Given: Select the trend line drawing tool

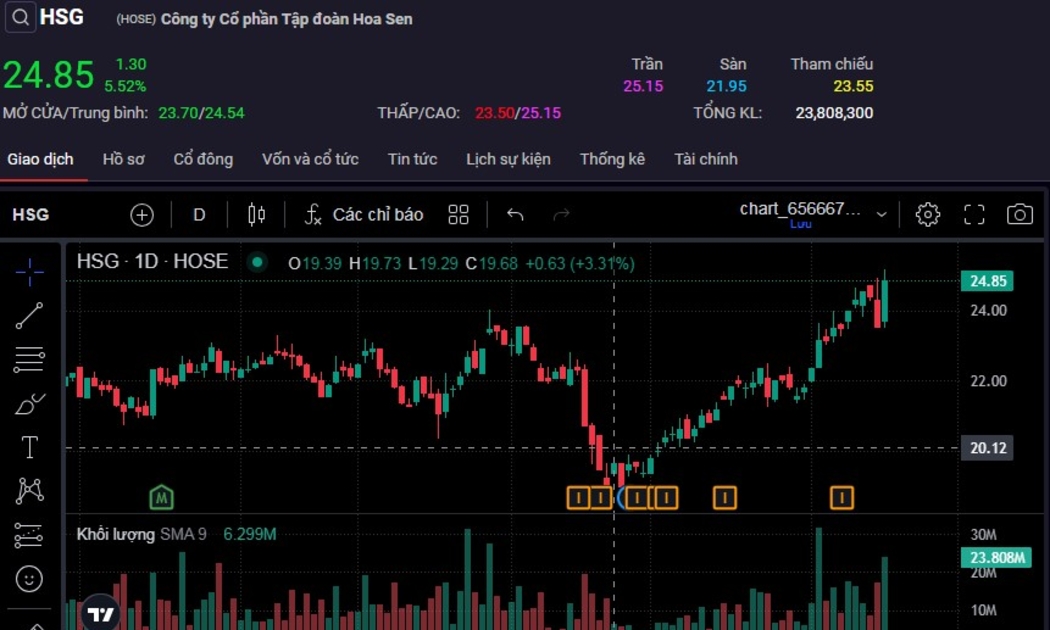Looking at the screenshot, I should pyautogui.click(x=29, y=316).
